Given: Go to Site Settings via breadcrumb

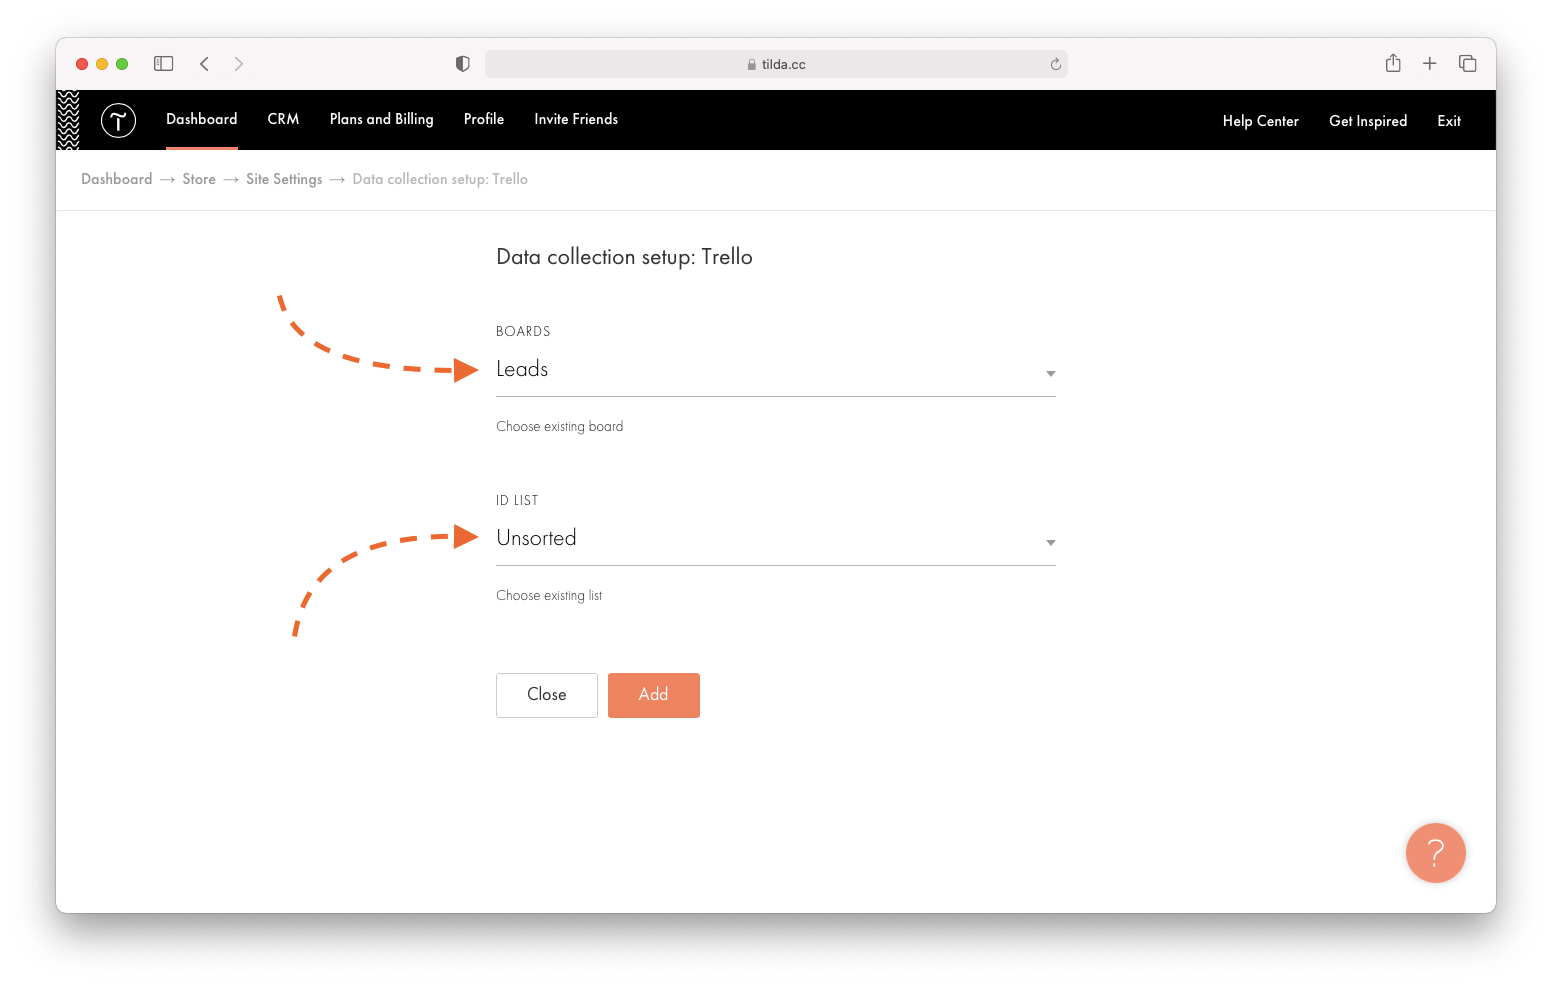Looking at the screenshot, I should (x=284, y=179).
